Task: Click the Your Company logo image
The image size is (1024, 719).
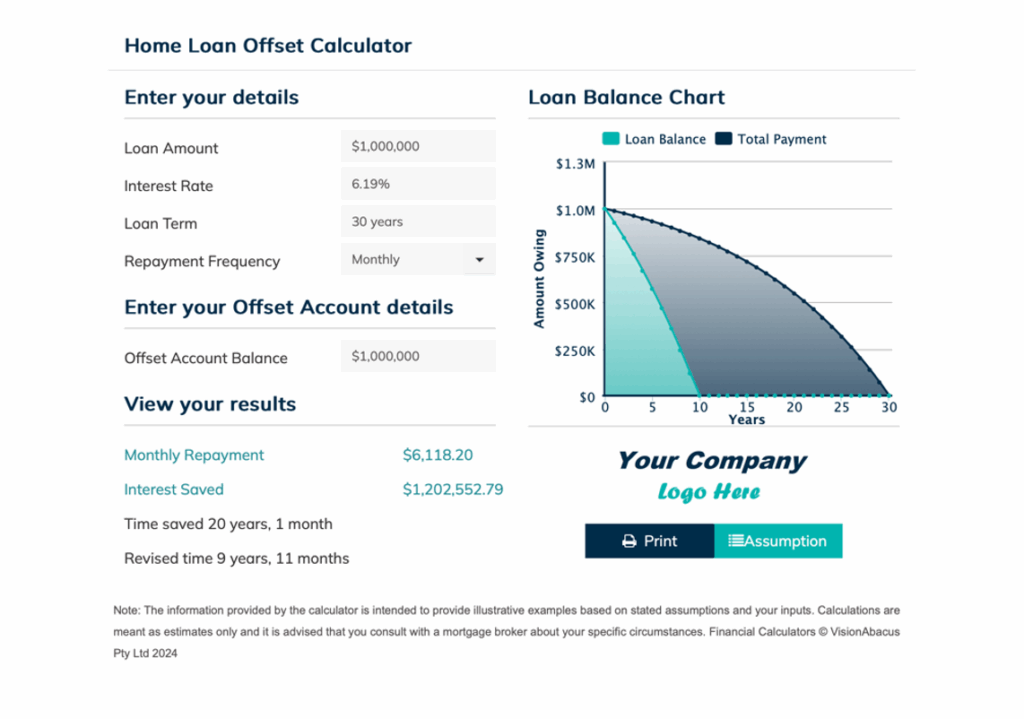Action: (x=711, y=475)
